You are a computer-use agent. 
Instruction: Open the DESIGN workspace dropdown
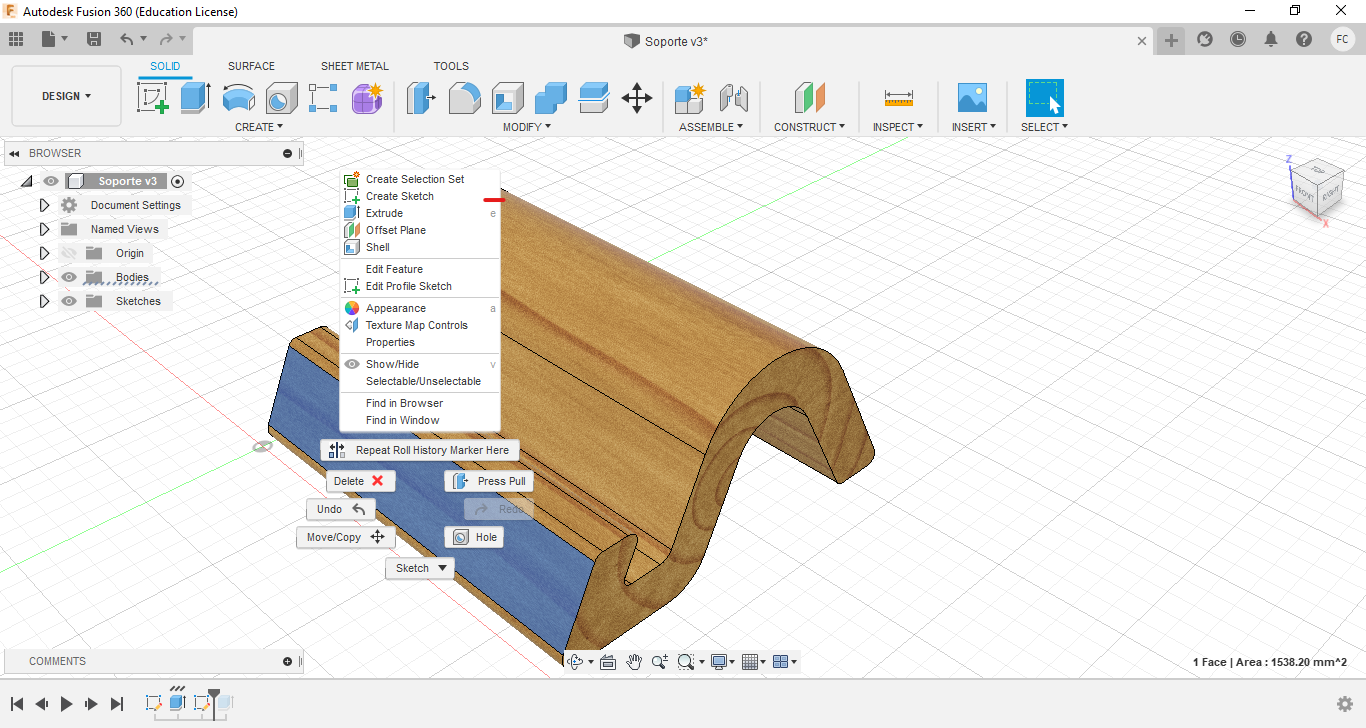coord(66,96)
